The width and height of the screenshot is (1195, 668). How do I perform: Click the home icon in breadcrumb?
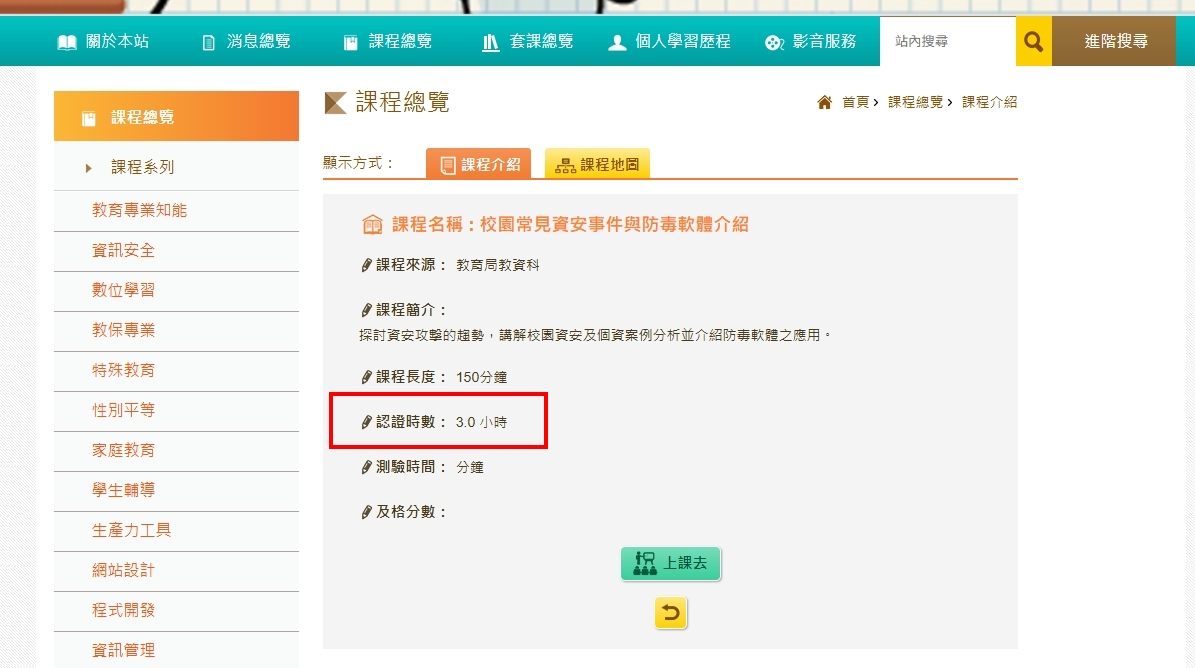point(825,102)
